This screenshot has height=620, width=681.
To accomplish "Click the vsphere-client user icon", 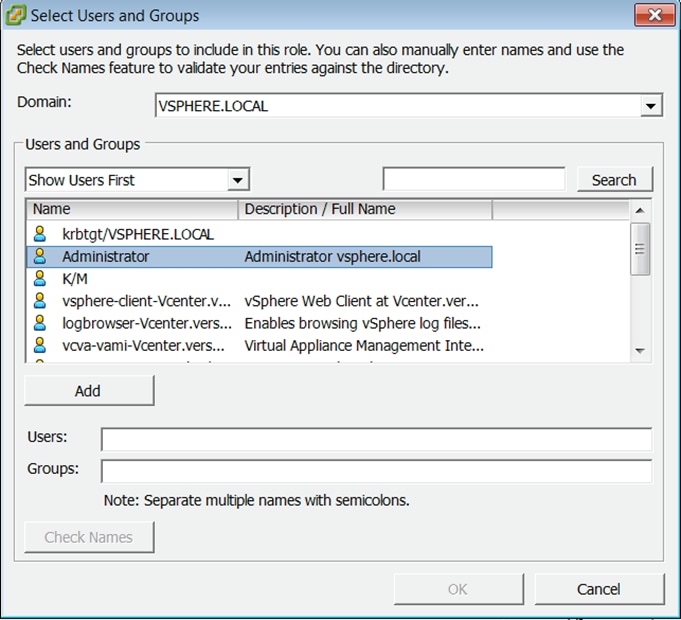I will (40, 300).
